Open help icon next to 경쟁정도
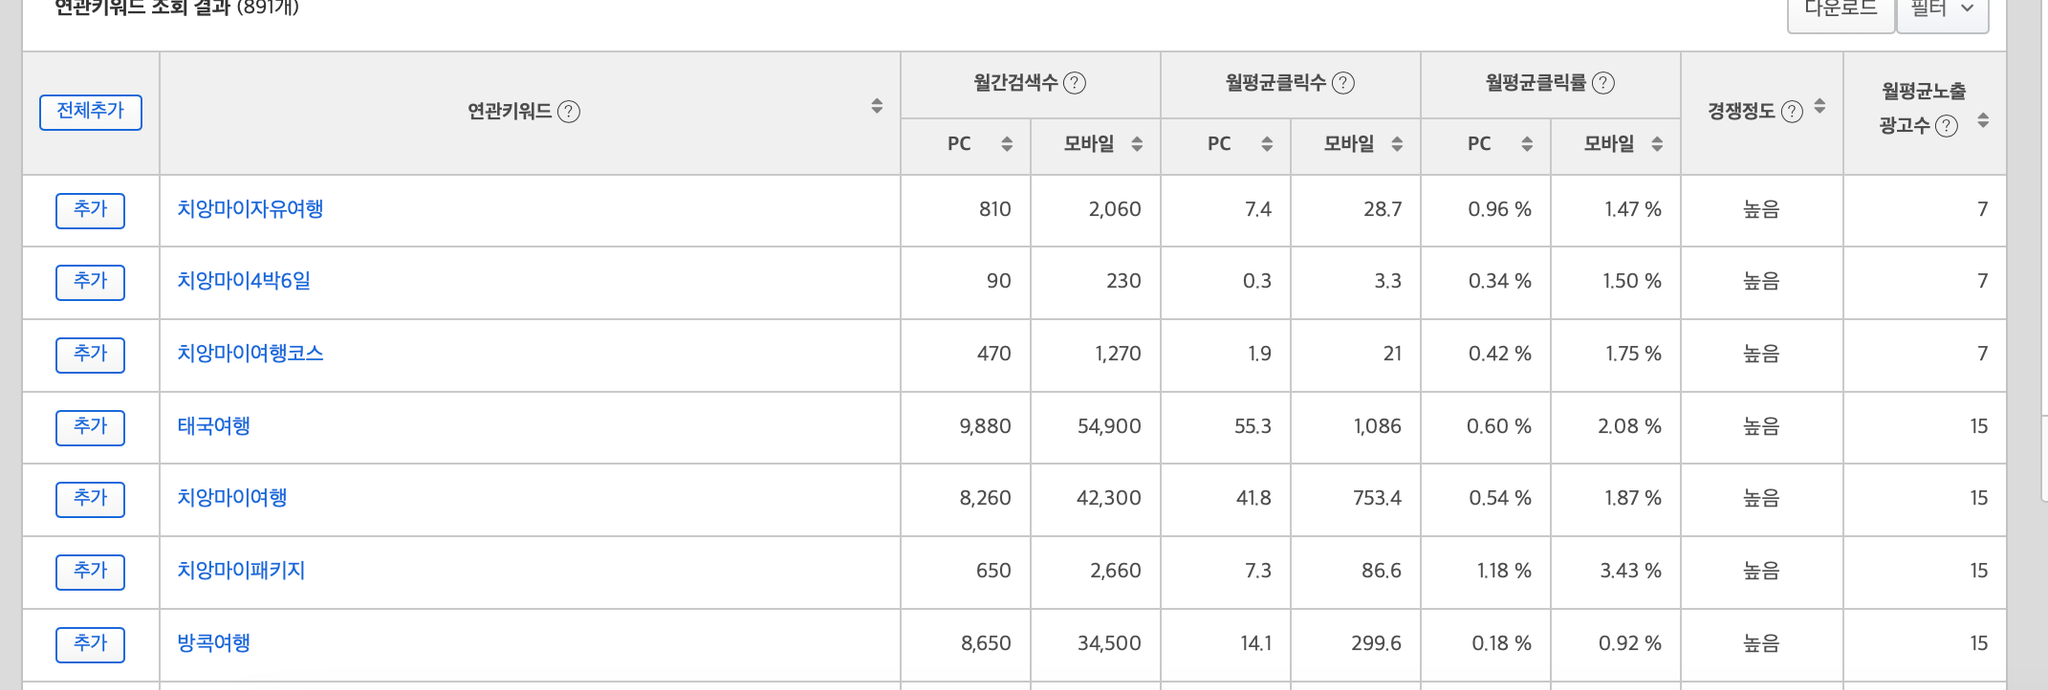Screen dimensions: 2048x690 (1793, 111)
